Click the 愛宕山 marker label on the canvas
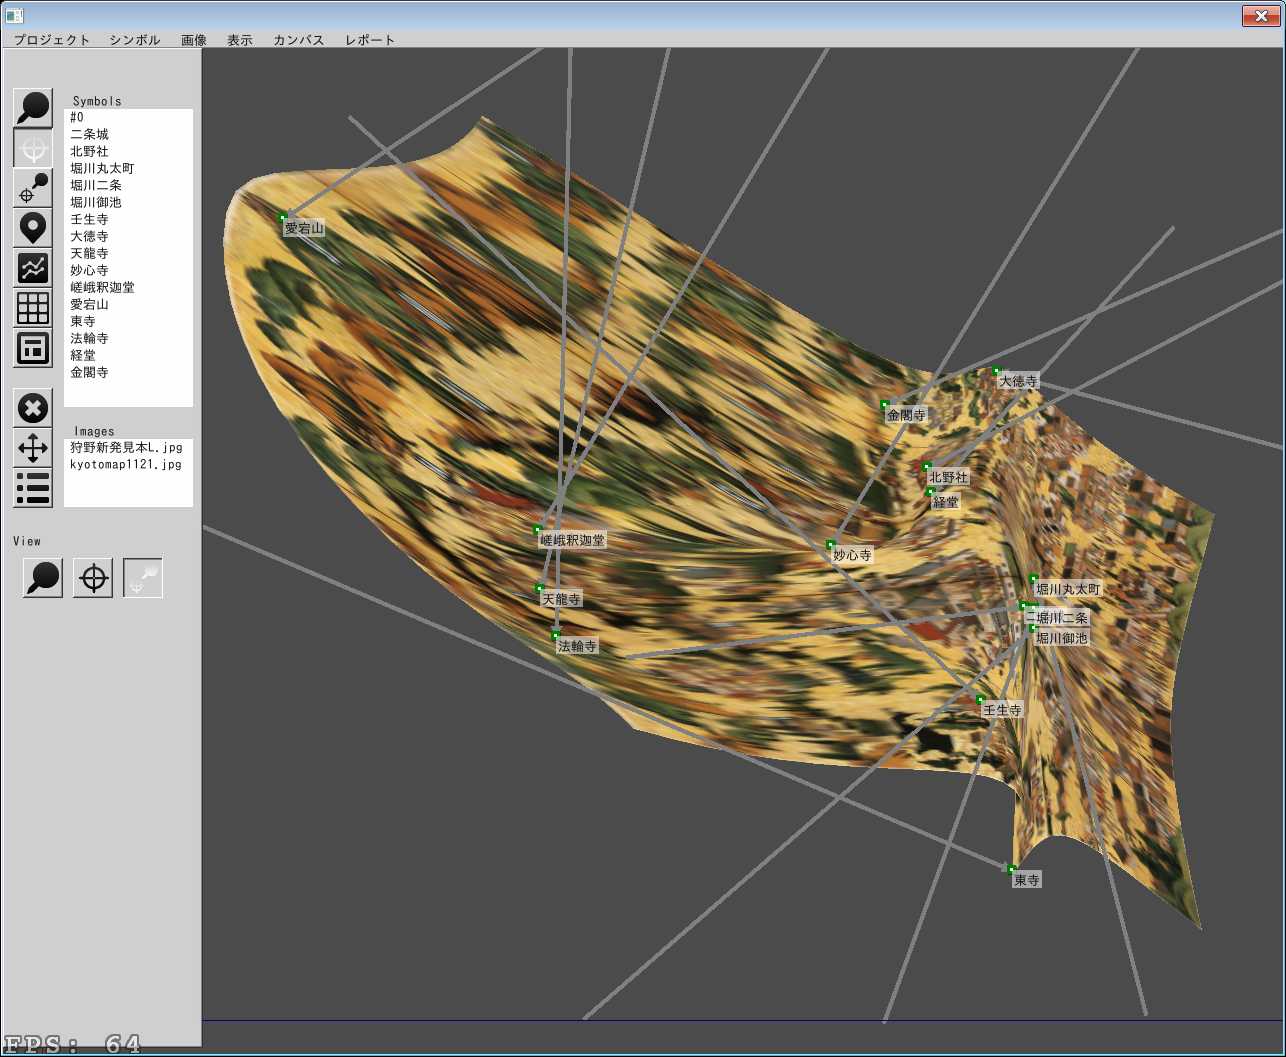1286x1057 pixels. click(304, 229)
